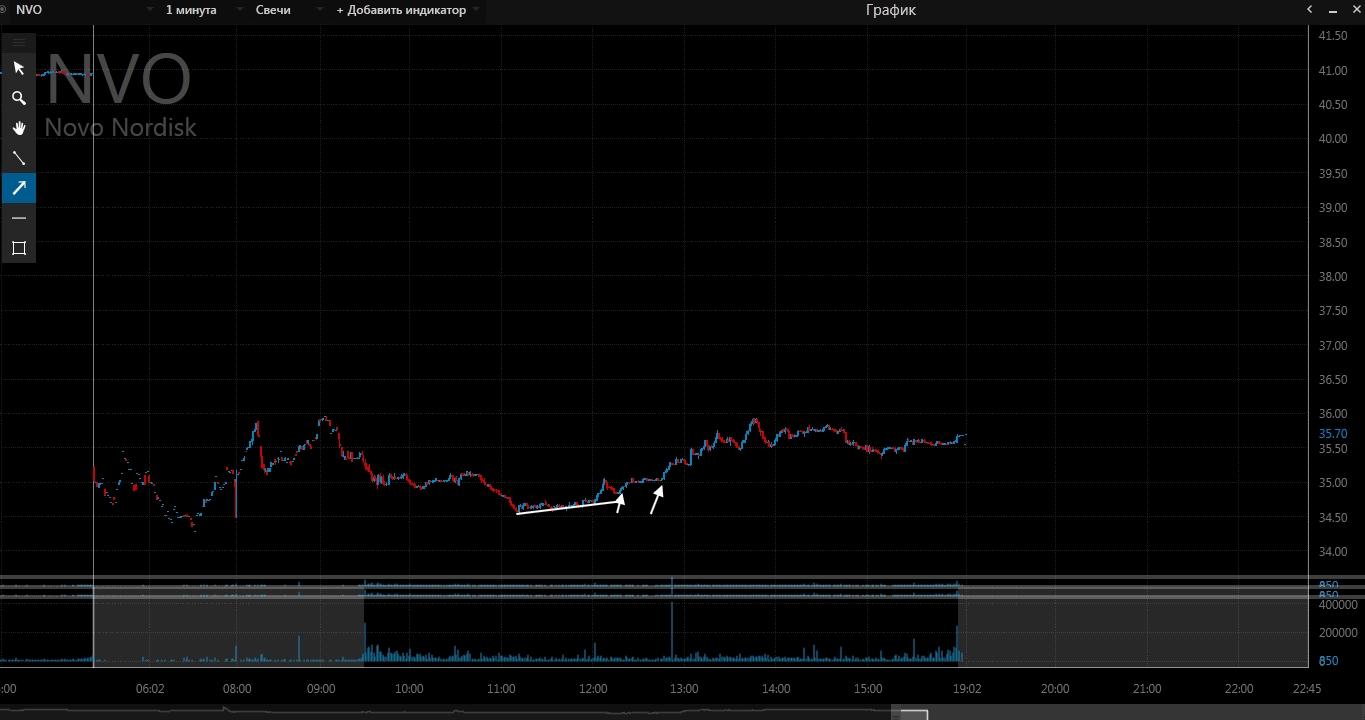Screen dimensions: 1365x720
Task: Click '+ Добавить индикатор' to add indicator
Action: [x=401, y=10]
